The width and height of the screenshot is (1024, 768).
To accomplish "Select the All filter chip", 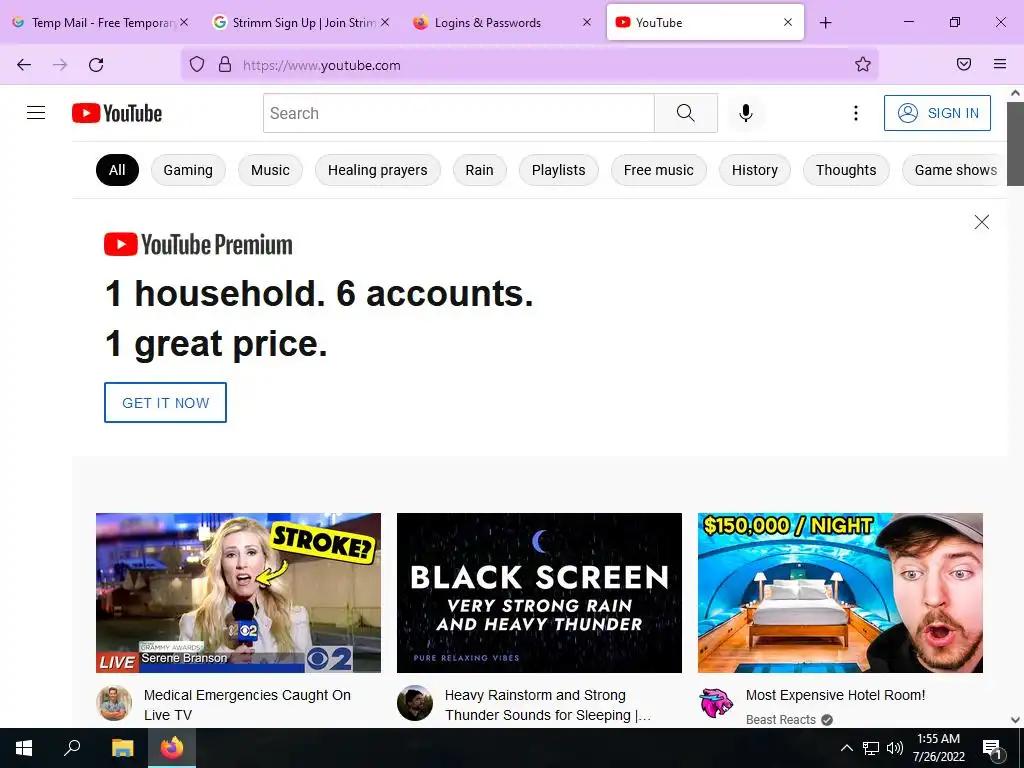I will (117, 170).
